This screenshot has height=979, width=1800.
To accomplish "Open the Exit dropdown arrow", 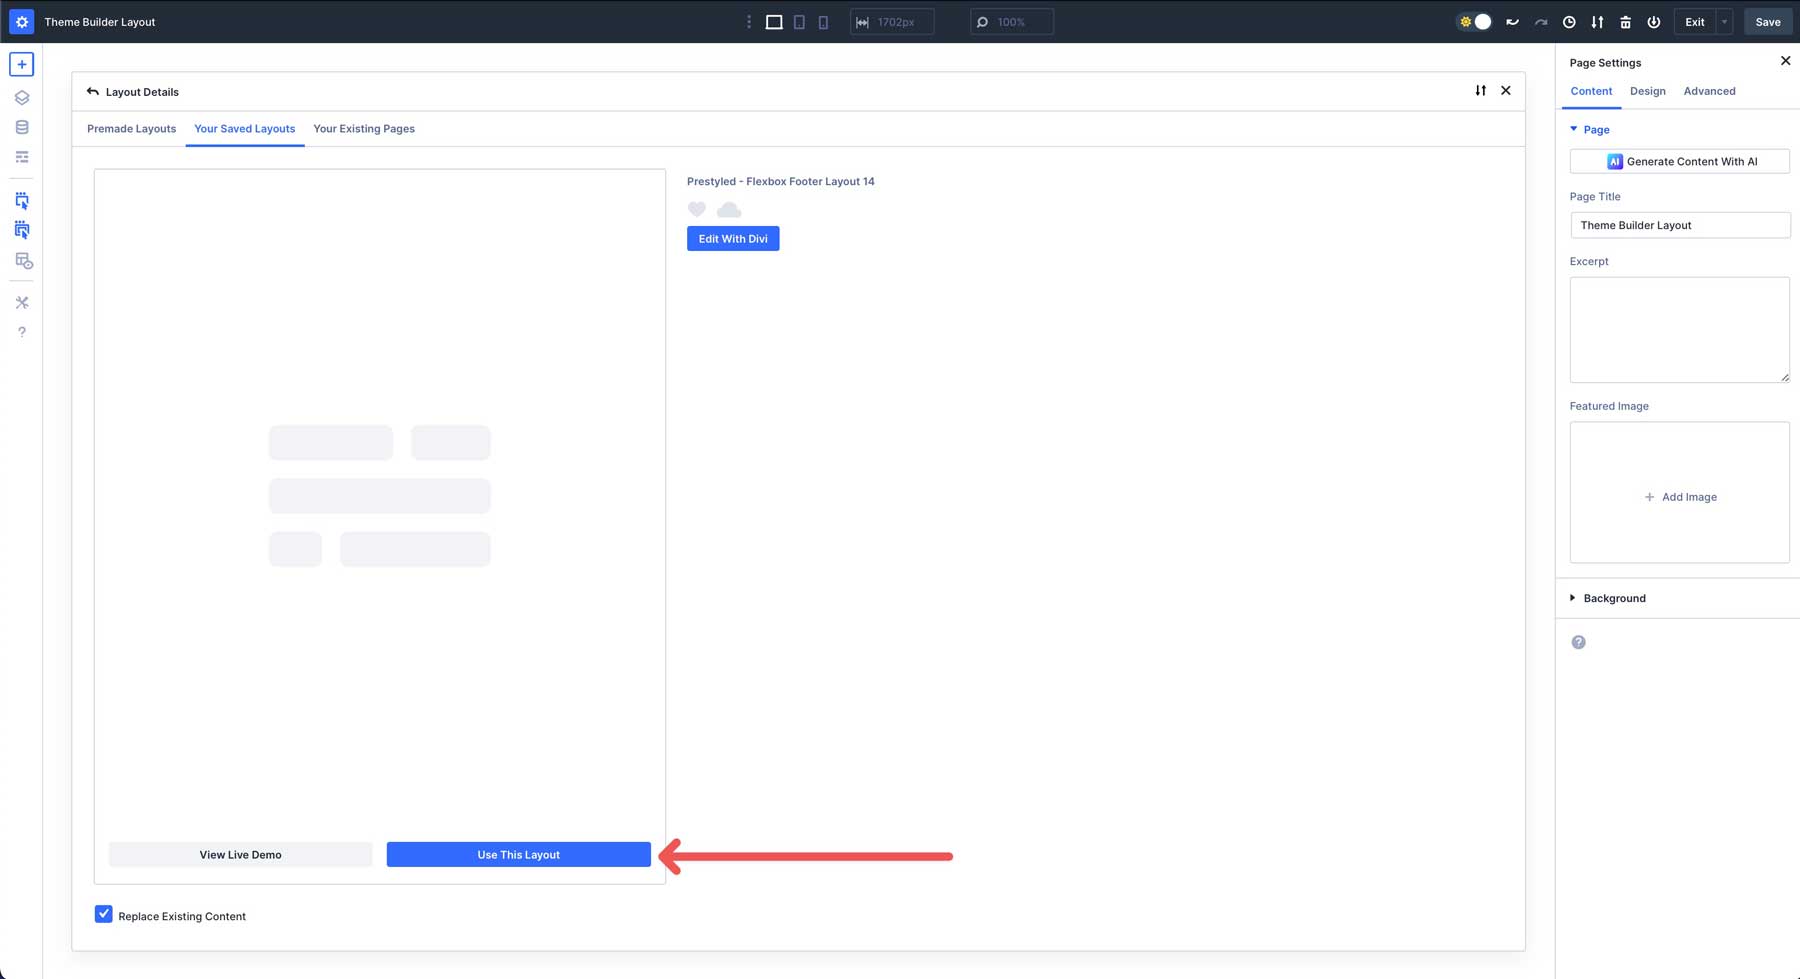I will pyautogui.click(x=1723, y=21).
